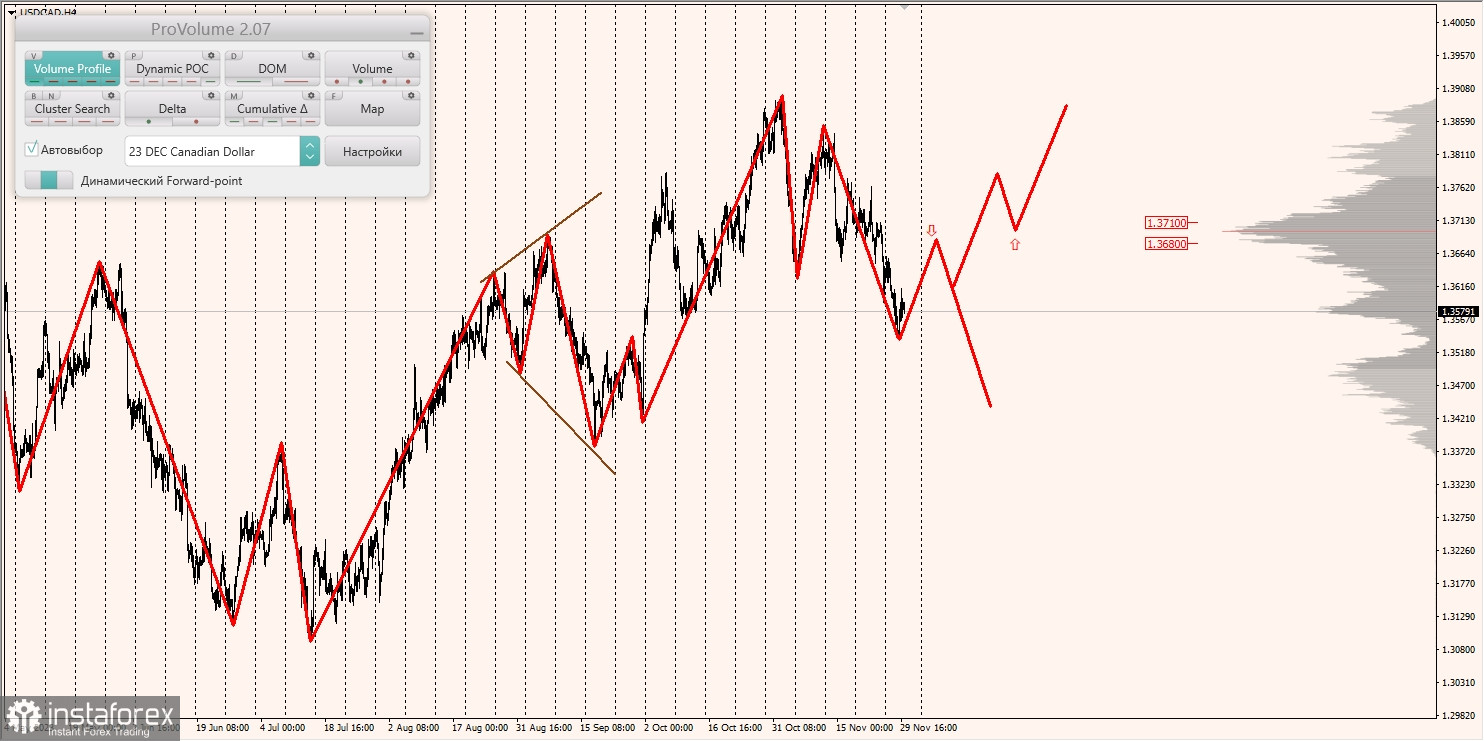Click the 1.29820 price axis value
The height and width of the screenshot is (741, 1484).
[x=1458, y=716]
